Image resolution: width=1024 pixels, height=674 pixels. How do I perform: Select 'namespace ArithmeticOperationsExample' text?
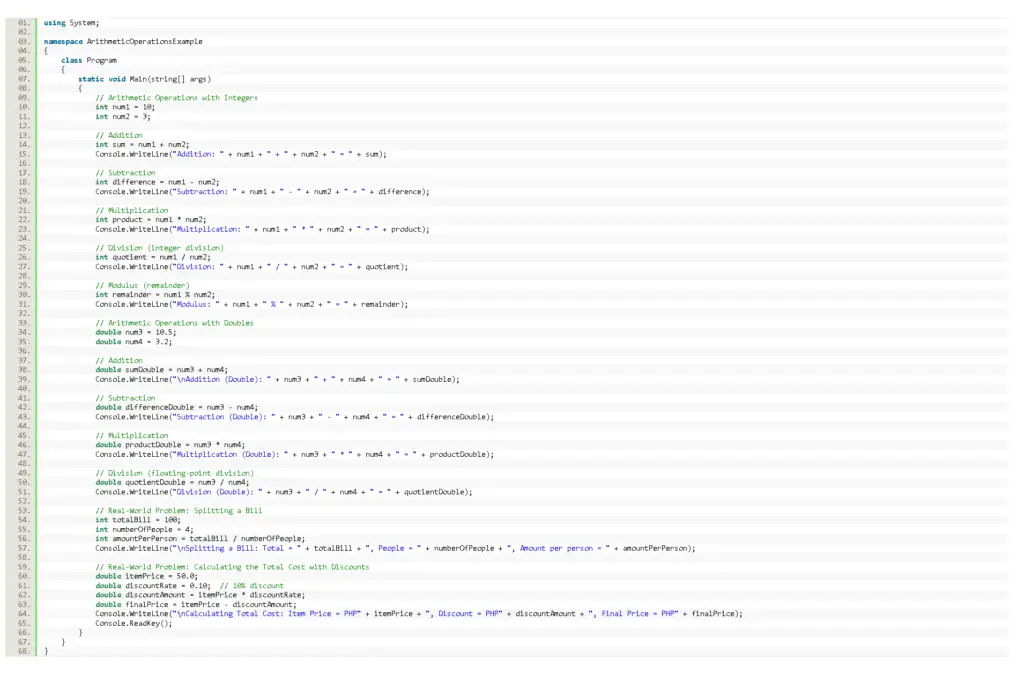(123, 42)
